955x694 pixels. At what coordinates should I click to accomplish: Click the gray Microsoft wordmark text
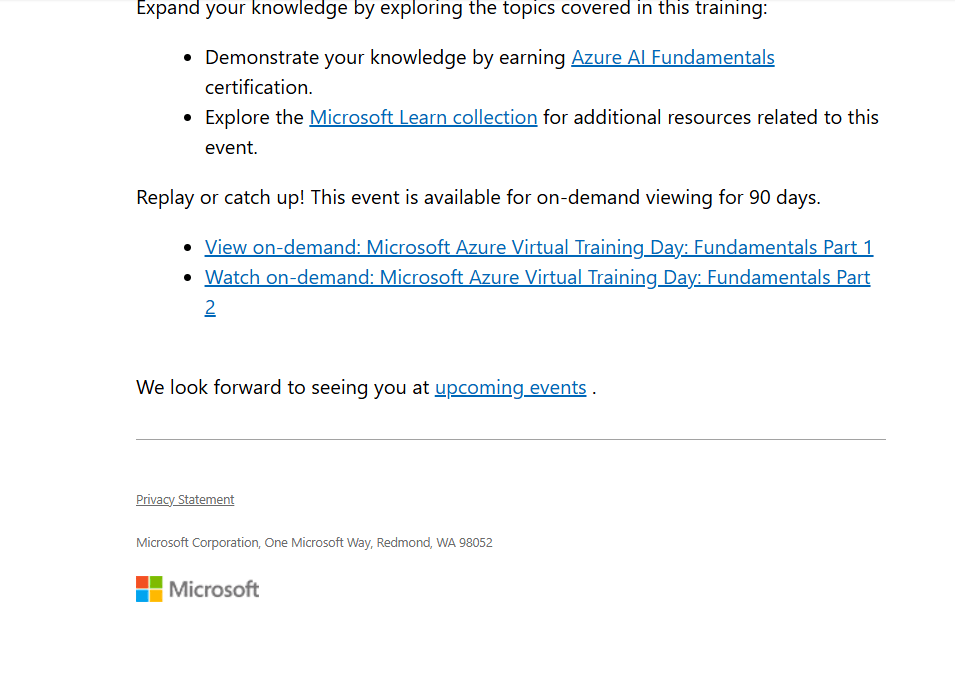pyautogui.click(x=214, y=589)
